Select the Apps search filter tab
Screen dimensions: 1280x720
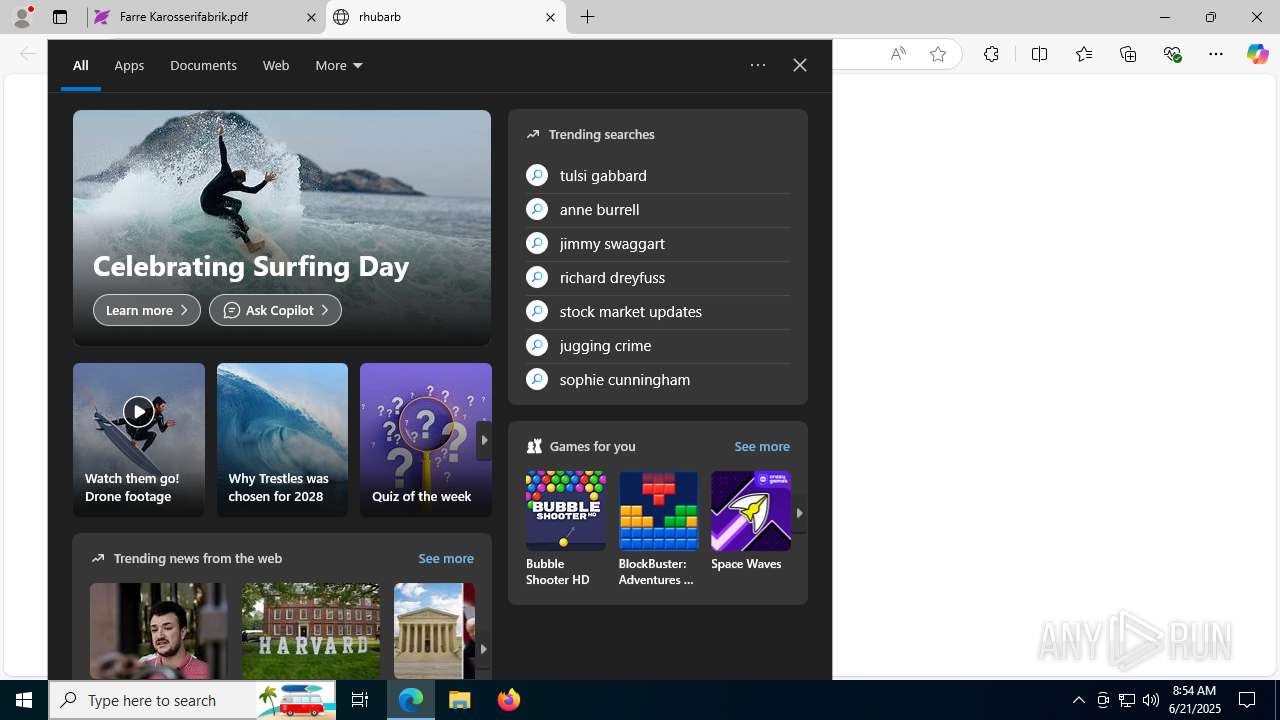point(129,65)
